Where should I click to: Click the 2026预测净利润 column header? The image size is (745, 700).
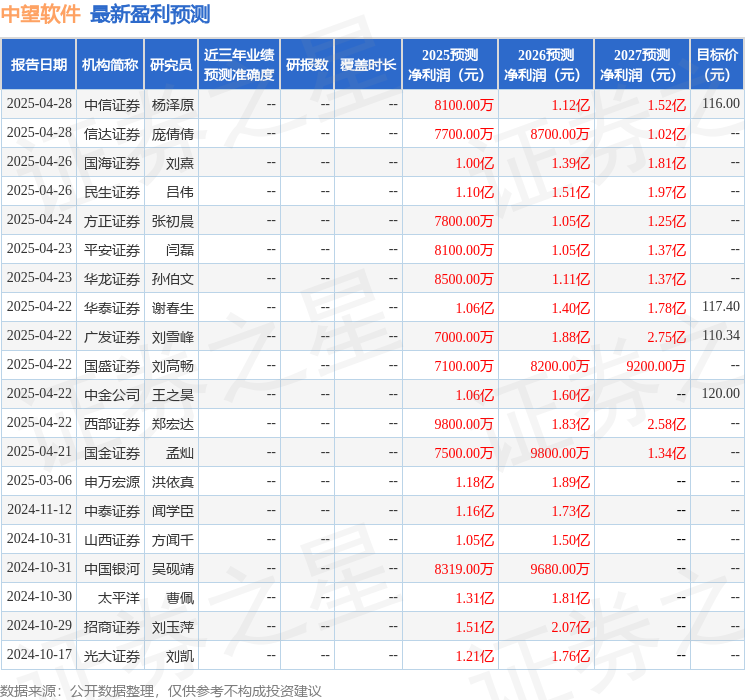point(546,64)
